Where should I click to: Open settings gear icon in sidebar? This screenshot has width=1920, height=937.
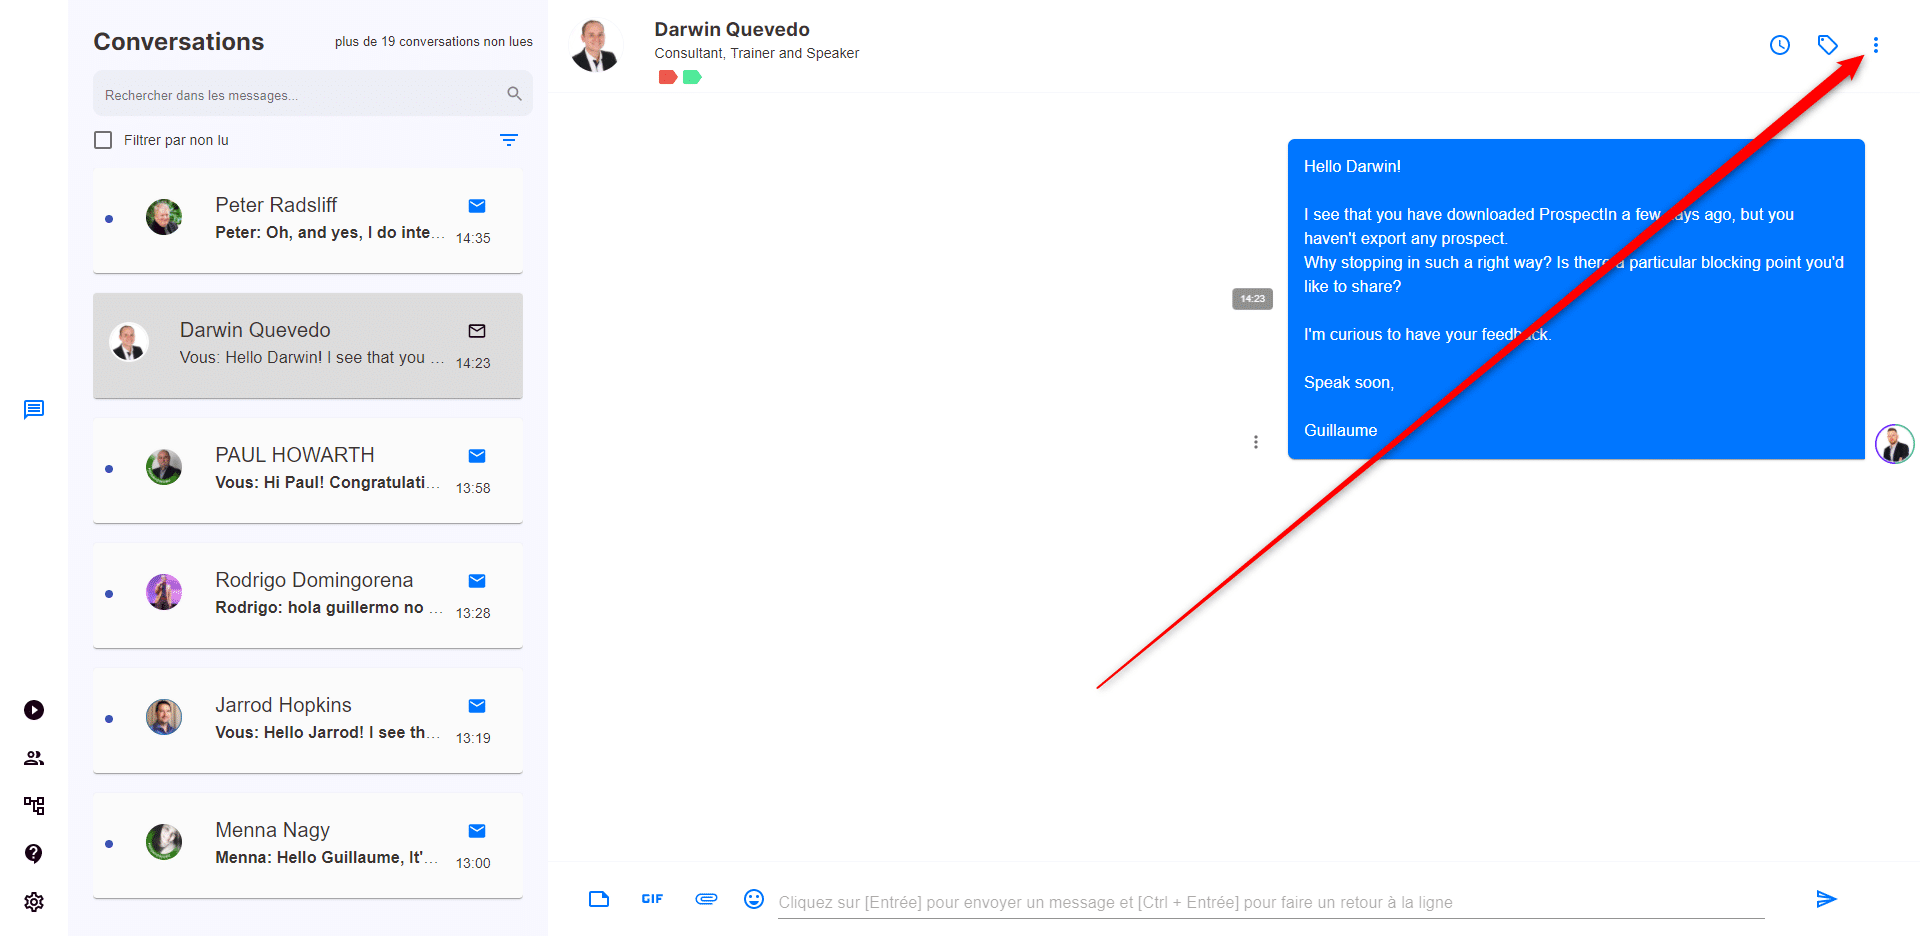click(x=34, y=902)
